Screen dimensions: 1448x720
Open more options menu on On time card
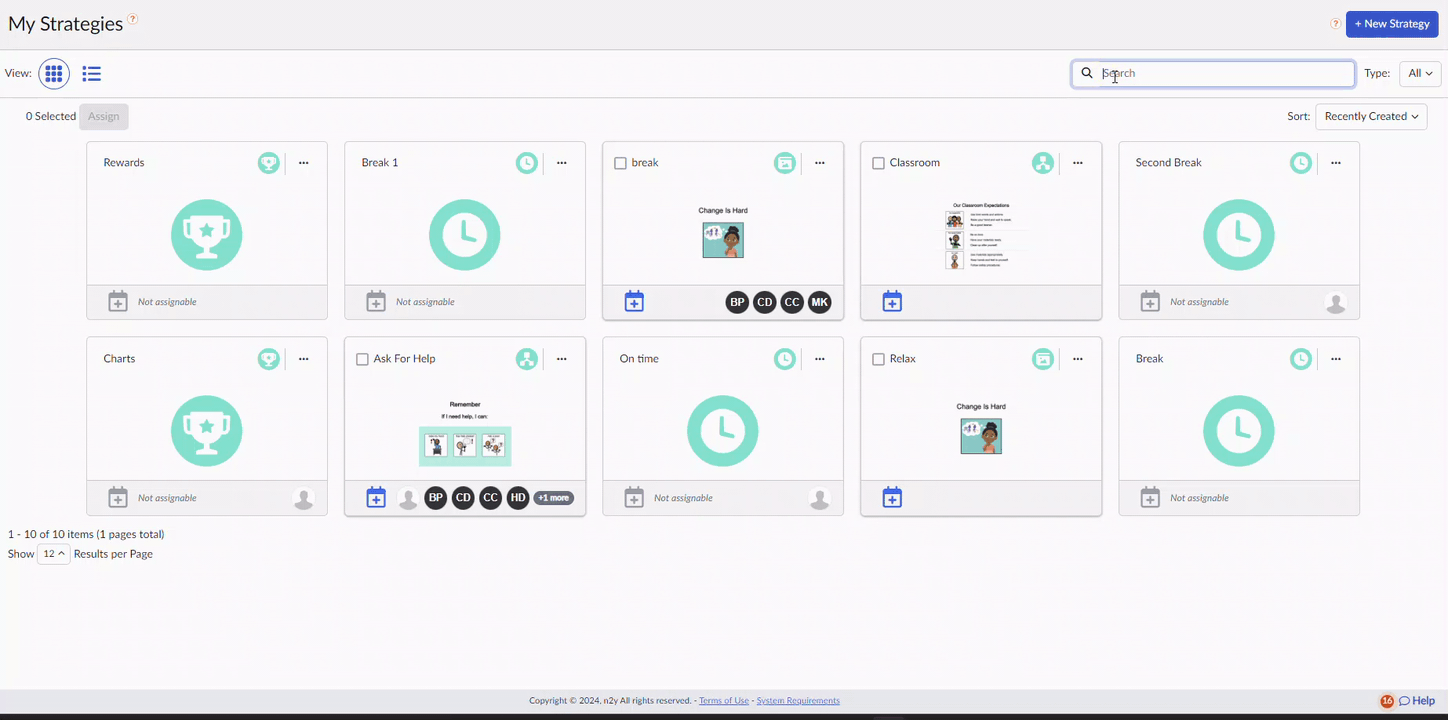tap(820, 359)
